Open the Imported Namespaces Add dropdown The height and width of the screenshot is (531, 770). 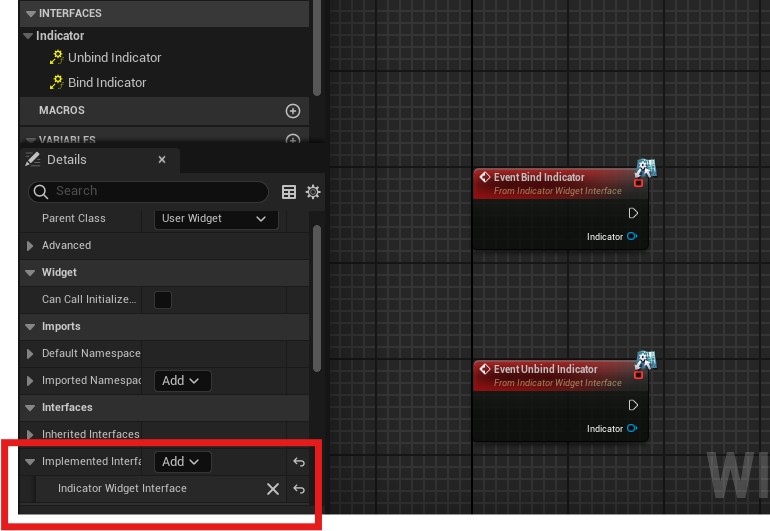pos(183,381)
